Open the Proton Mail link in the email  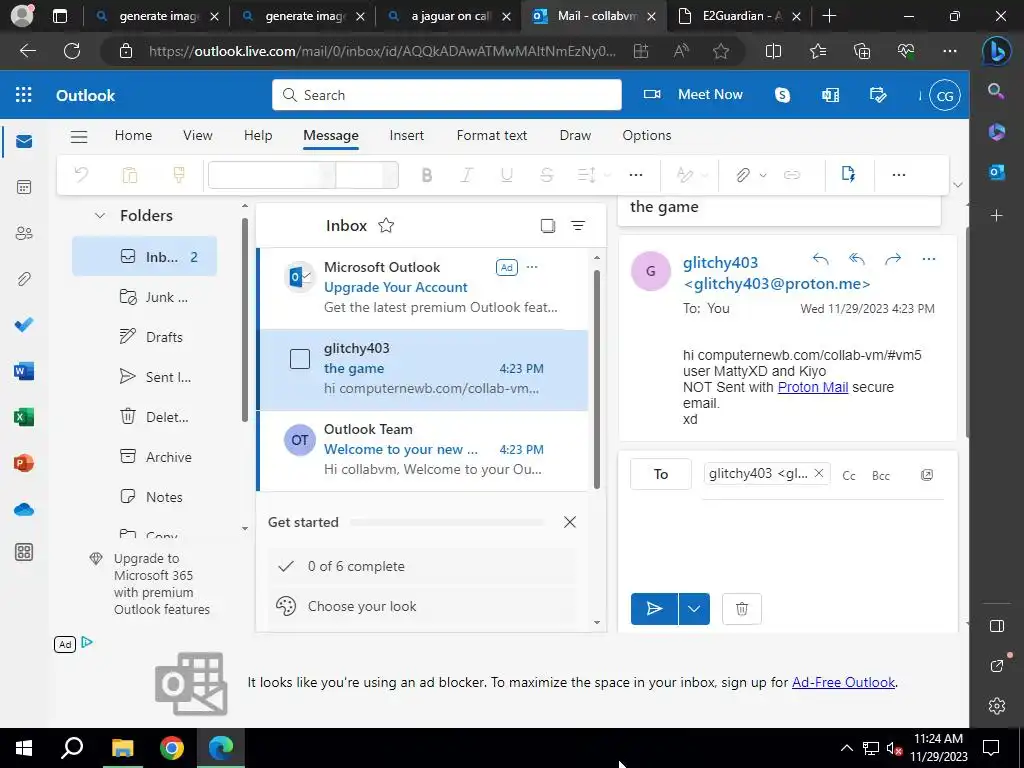813,387
